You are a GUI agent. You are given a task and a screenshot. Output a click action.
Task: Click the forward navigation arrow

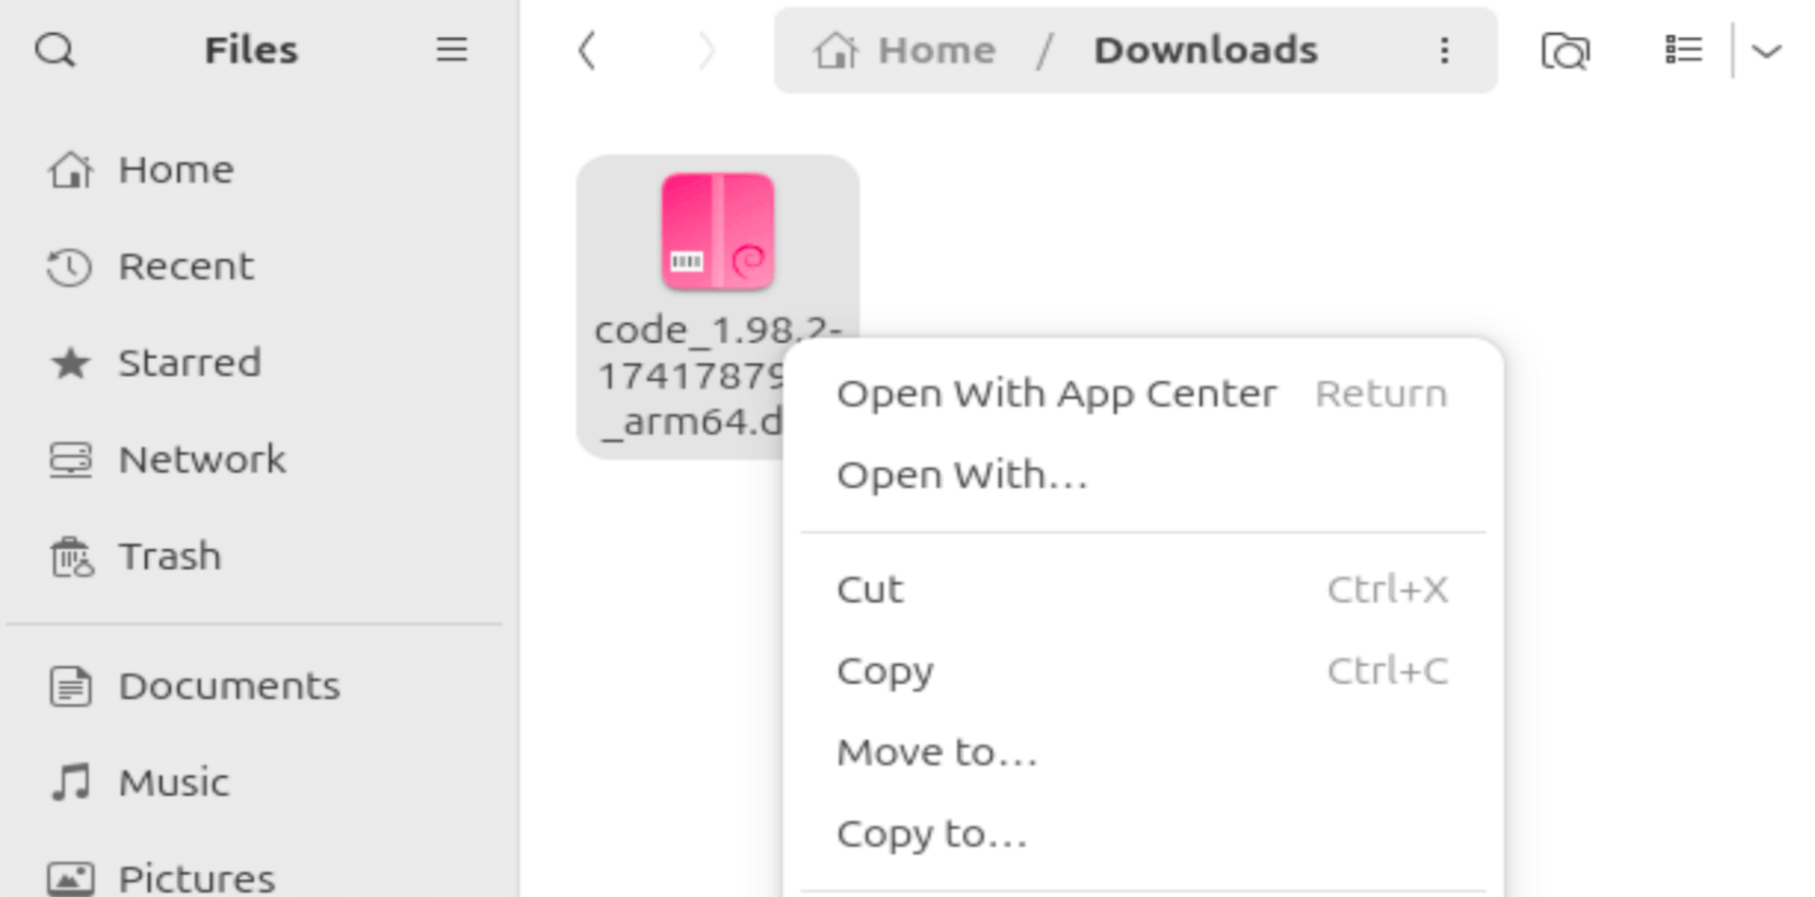(x=707, y=50)
